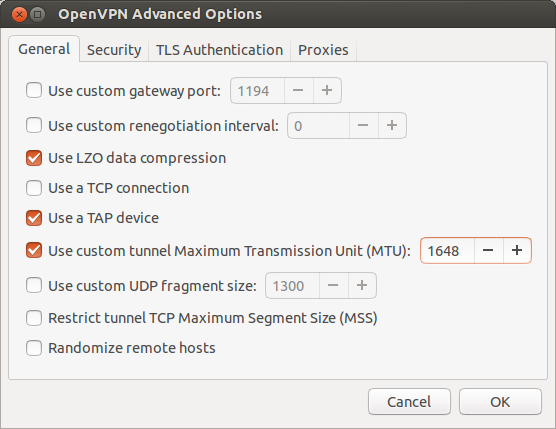Select the Proxies tab
Screen dimensions: 556x429
323,50
